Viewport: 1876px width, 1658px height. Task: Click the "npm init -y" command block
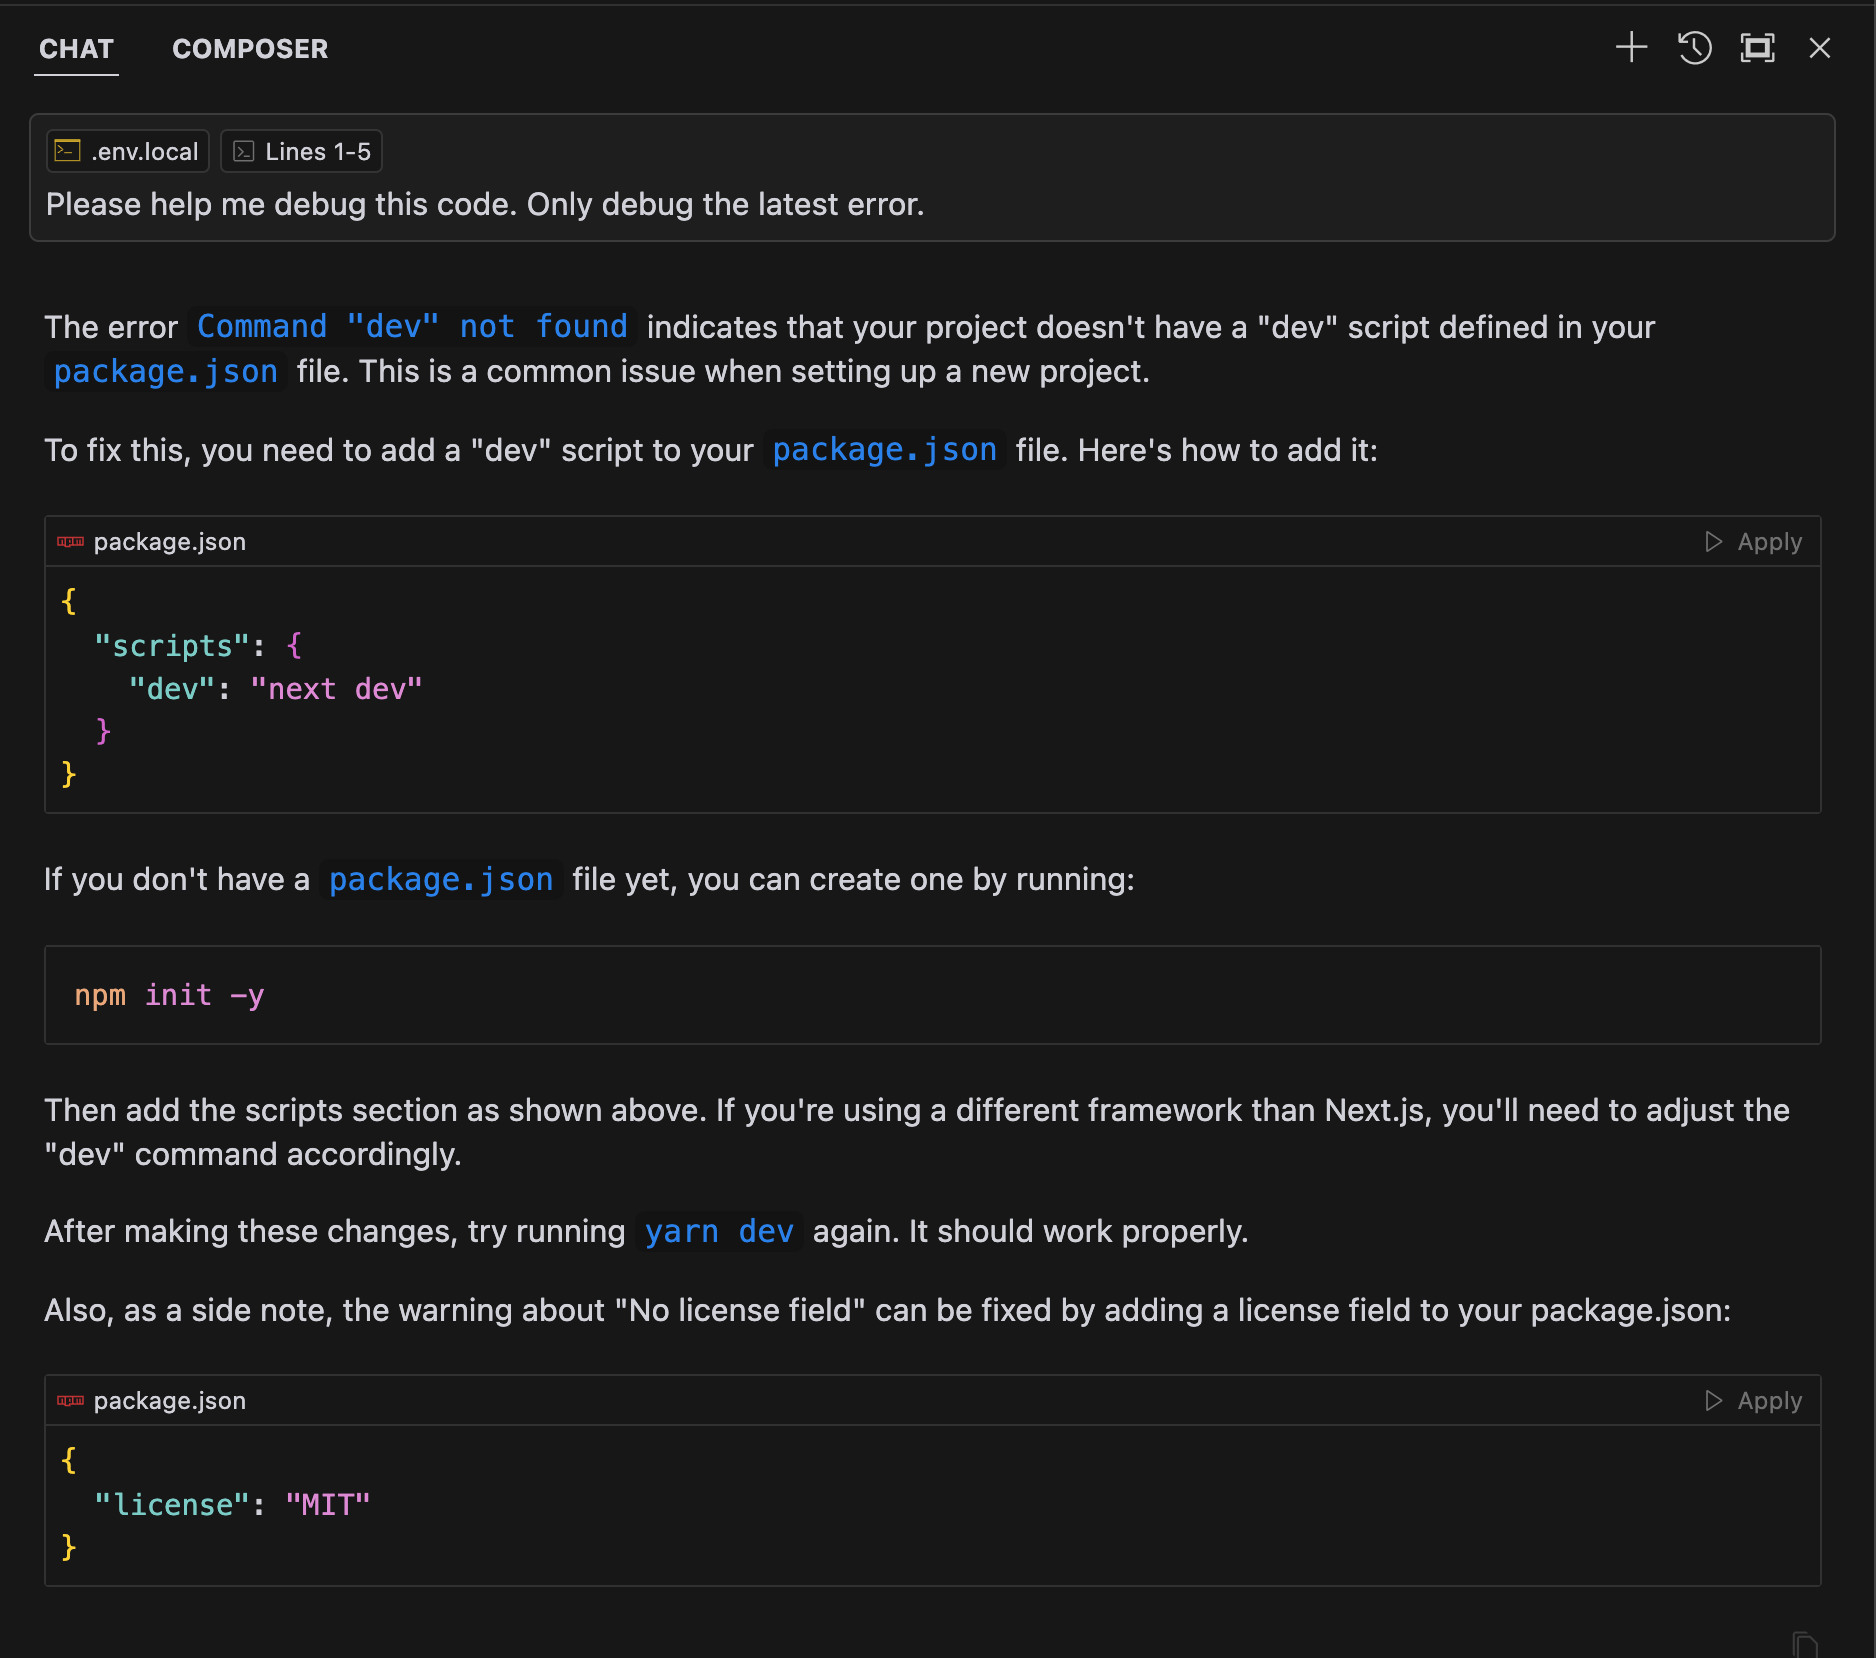coord(170,996)
